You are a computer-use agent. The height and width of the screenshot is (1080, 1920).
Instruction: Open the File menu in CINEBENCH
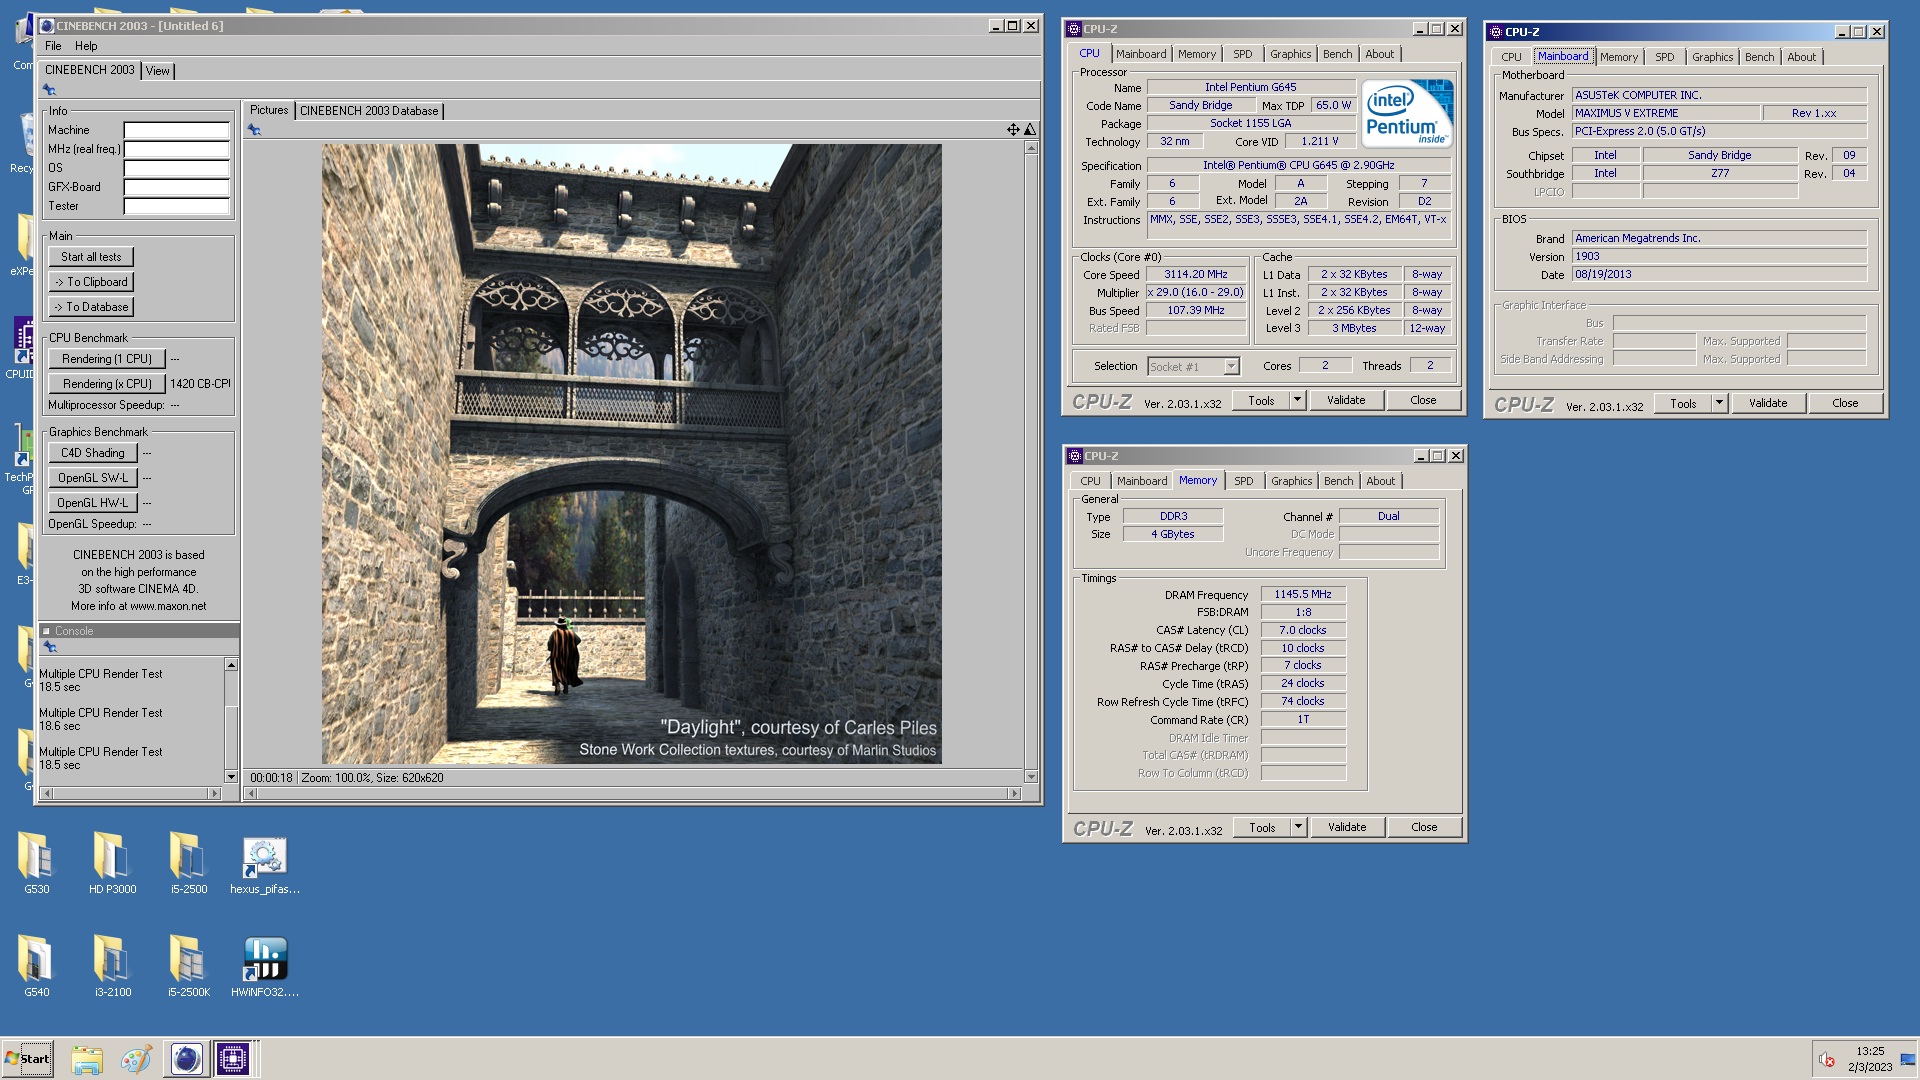(53, 46)
